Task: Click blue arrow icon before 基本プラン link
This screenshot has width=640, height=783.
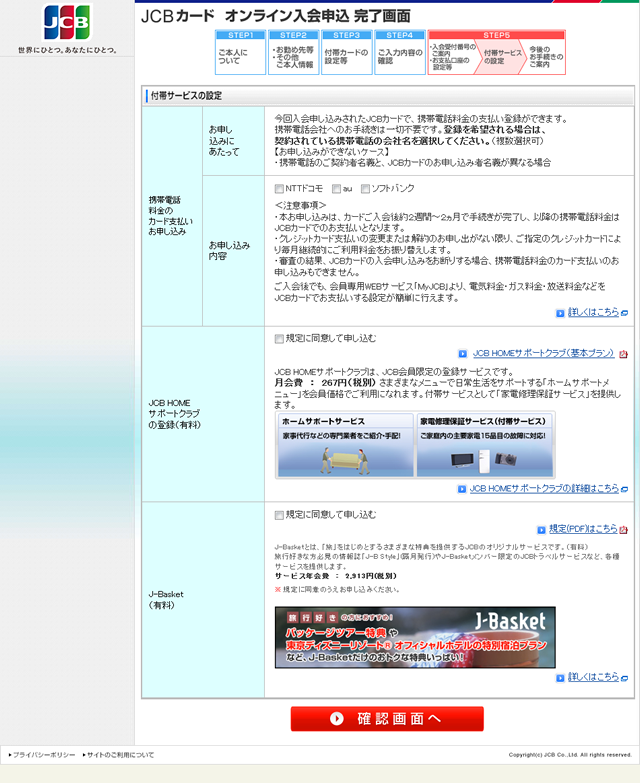Action: pos(463,354)
